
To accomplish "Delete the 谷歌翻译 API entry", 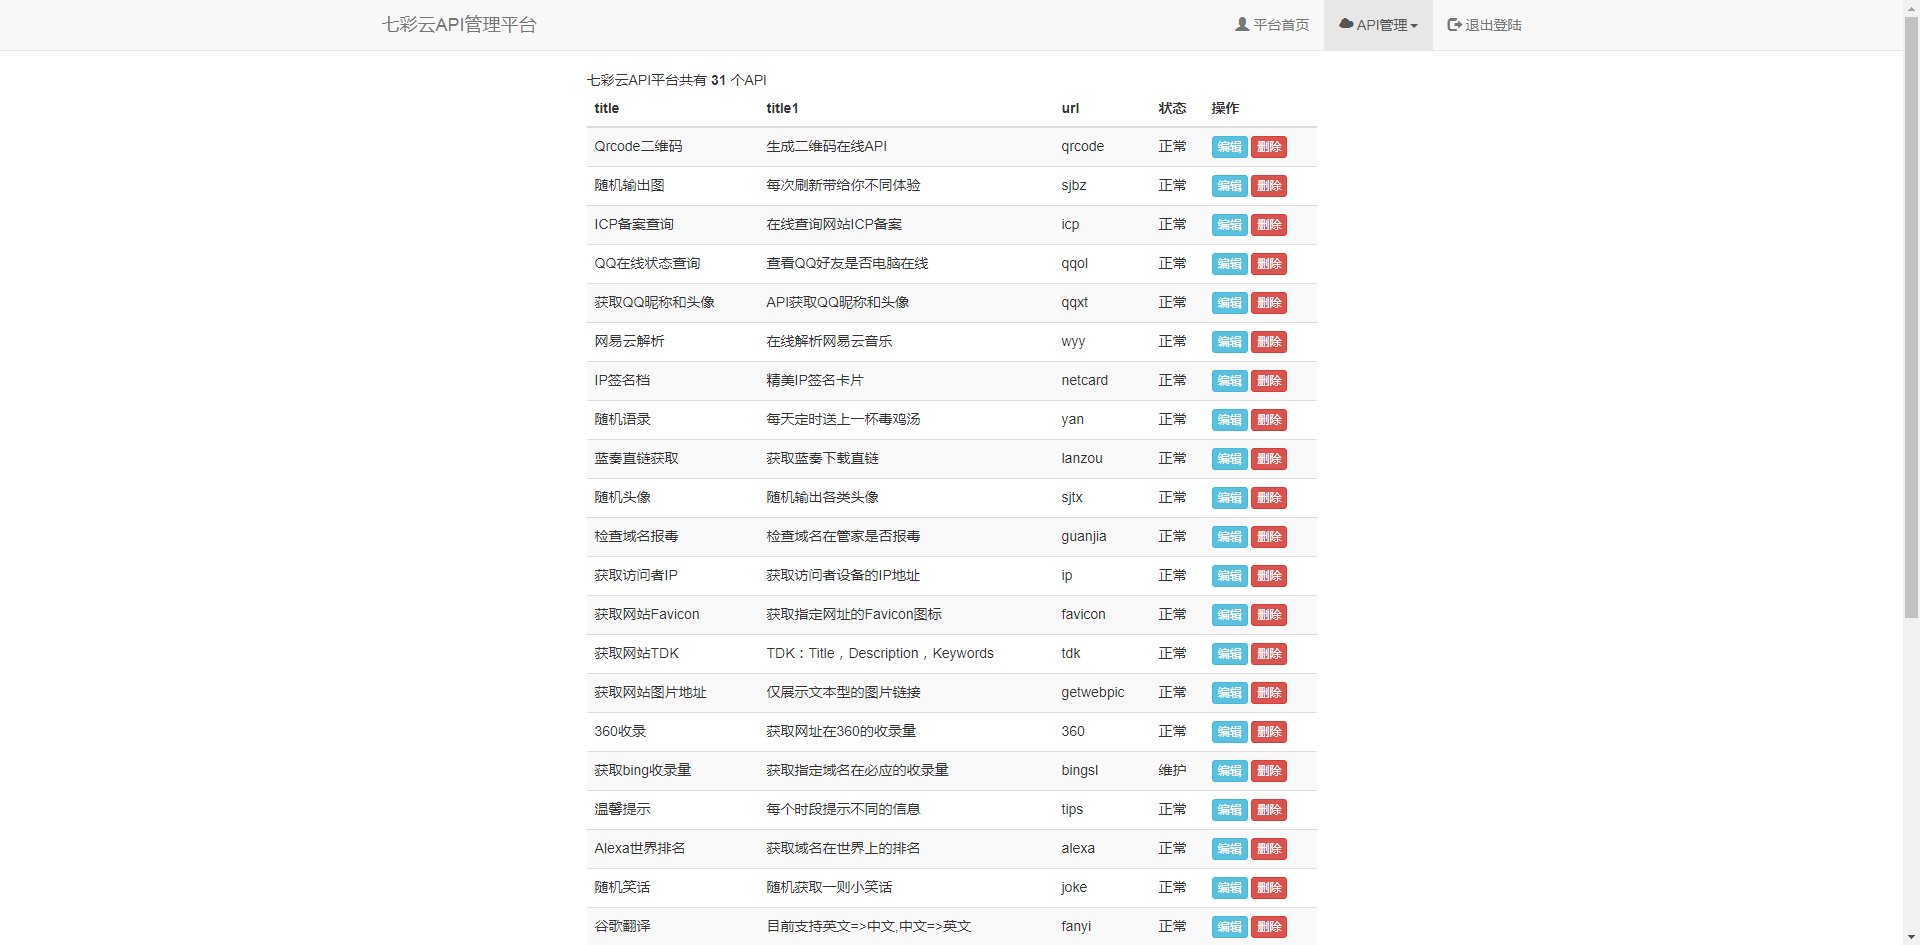I will coord(1268,927).
